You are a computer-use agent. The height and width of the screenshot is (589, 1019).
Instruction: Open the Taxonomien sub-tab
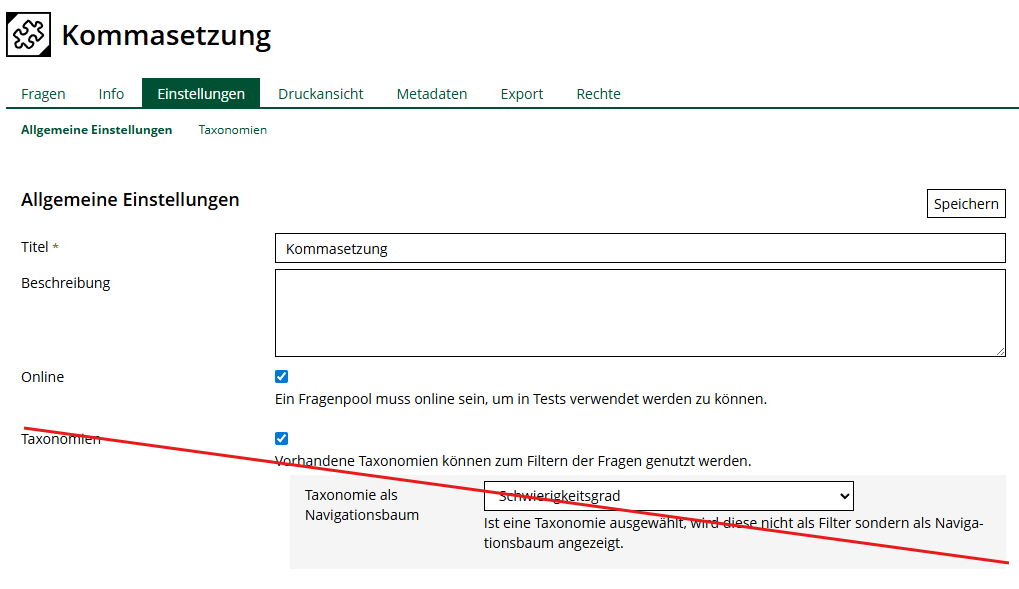tap(232, 130)
